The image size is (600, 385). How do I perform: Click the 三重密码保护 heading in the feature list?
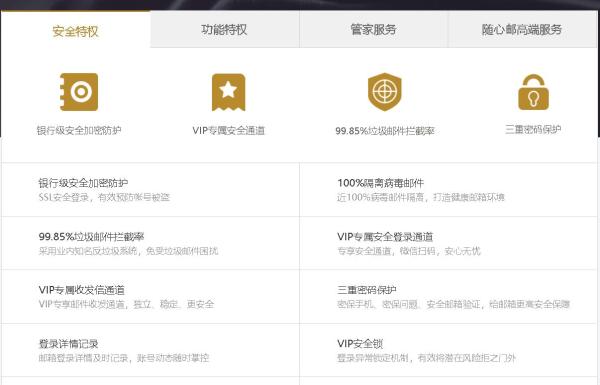click(367, 290)
